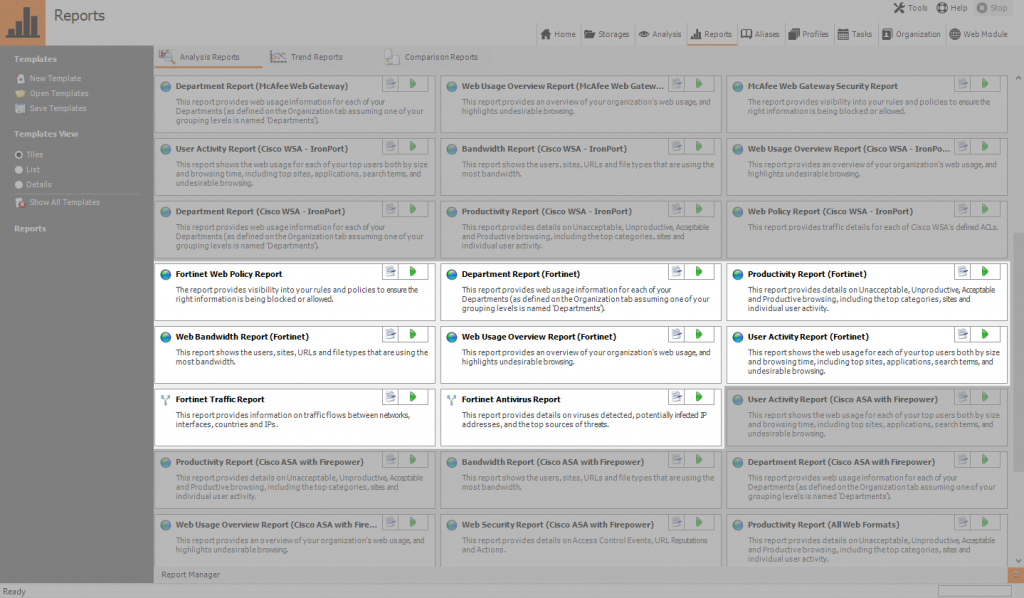1024x598 pixels.
Task: Expand the Reports sidebar section
Action: 30,228
